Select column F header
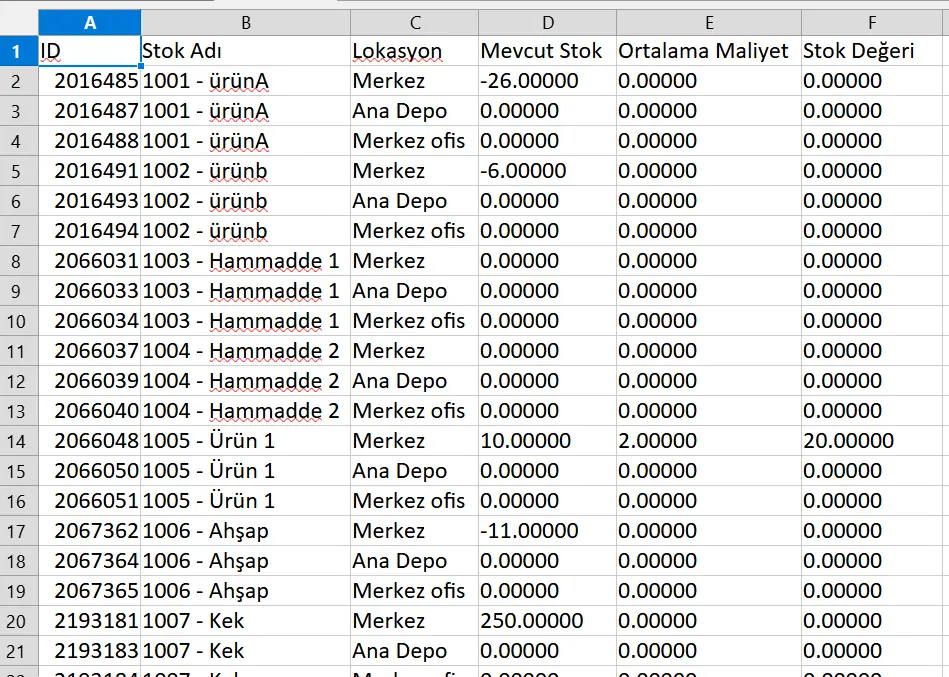This screenshot has height=677, width=949. pyautogui.click(x=872, y=23)
